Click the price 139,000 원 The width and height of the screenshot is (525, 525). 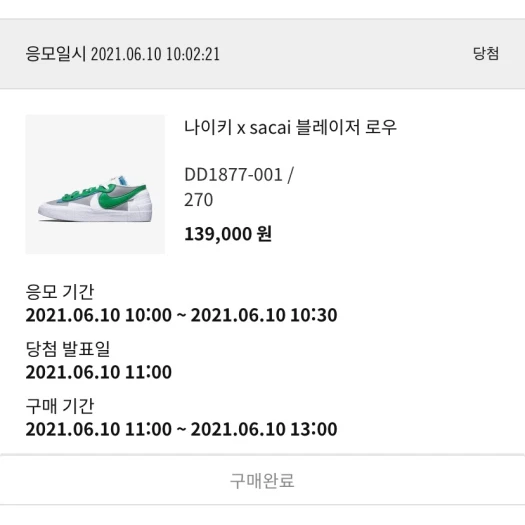pos(228,234)
